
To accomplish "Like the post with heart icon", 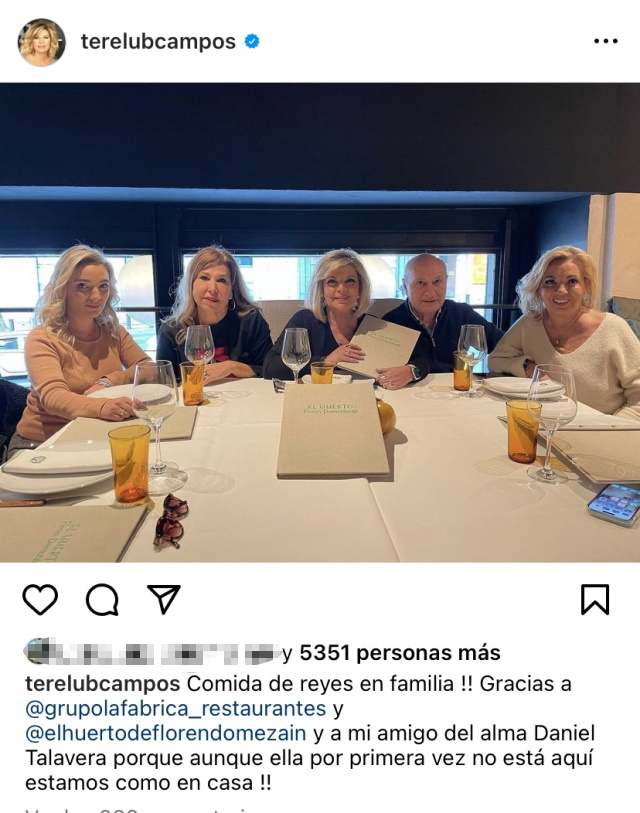I will pyautogui.click(x=40, y=599).
